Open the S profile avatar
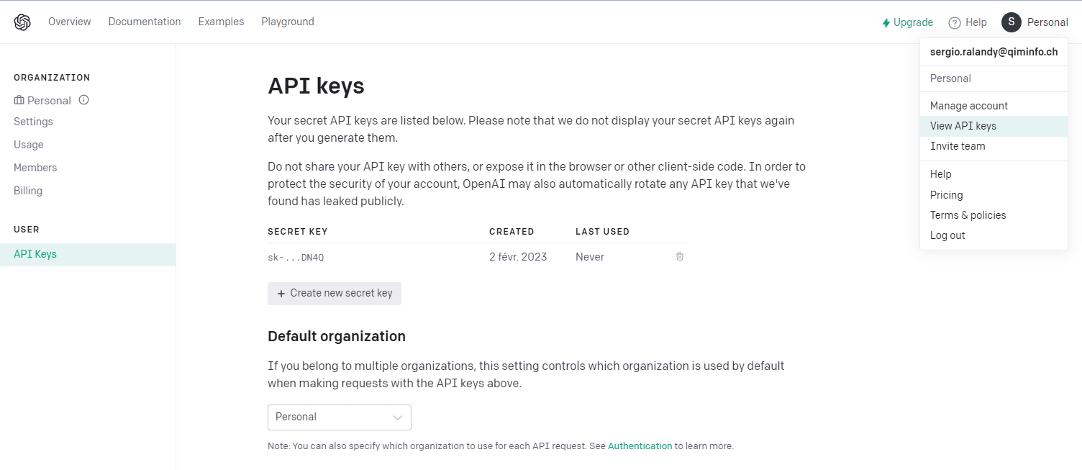Screen dimensions: 1082x470 (1011, 22)
